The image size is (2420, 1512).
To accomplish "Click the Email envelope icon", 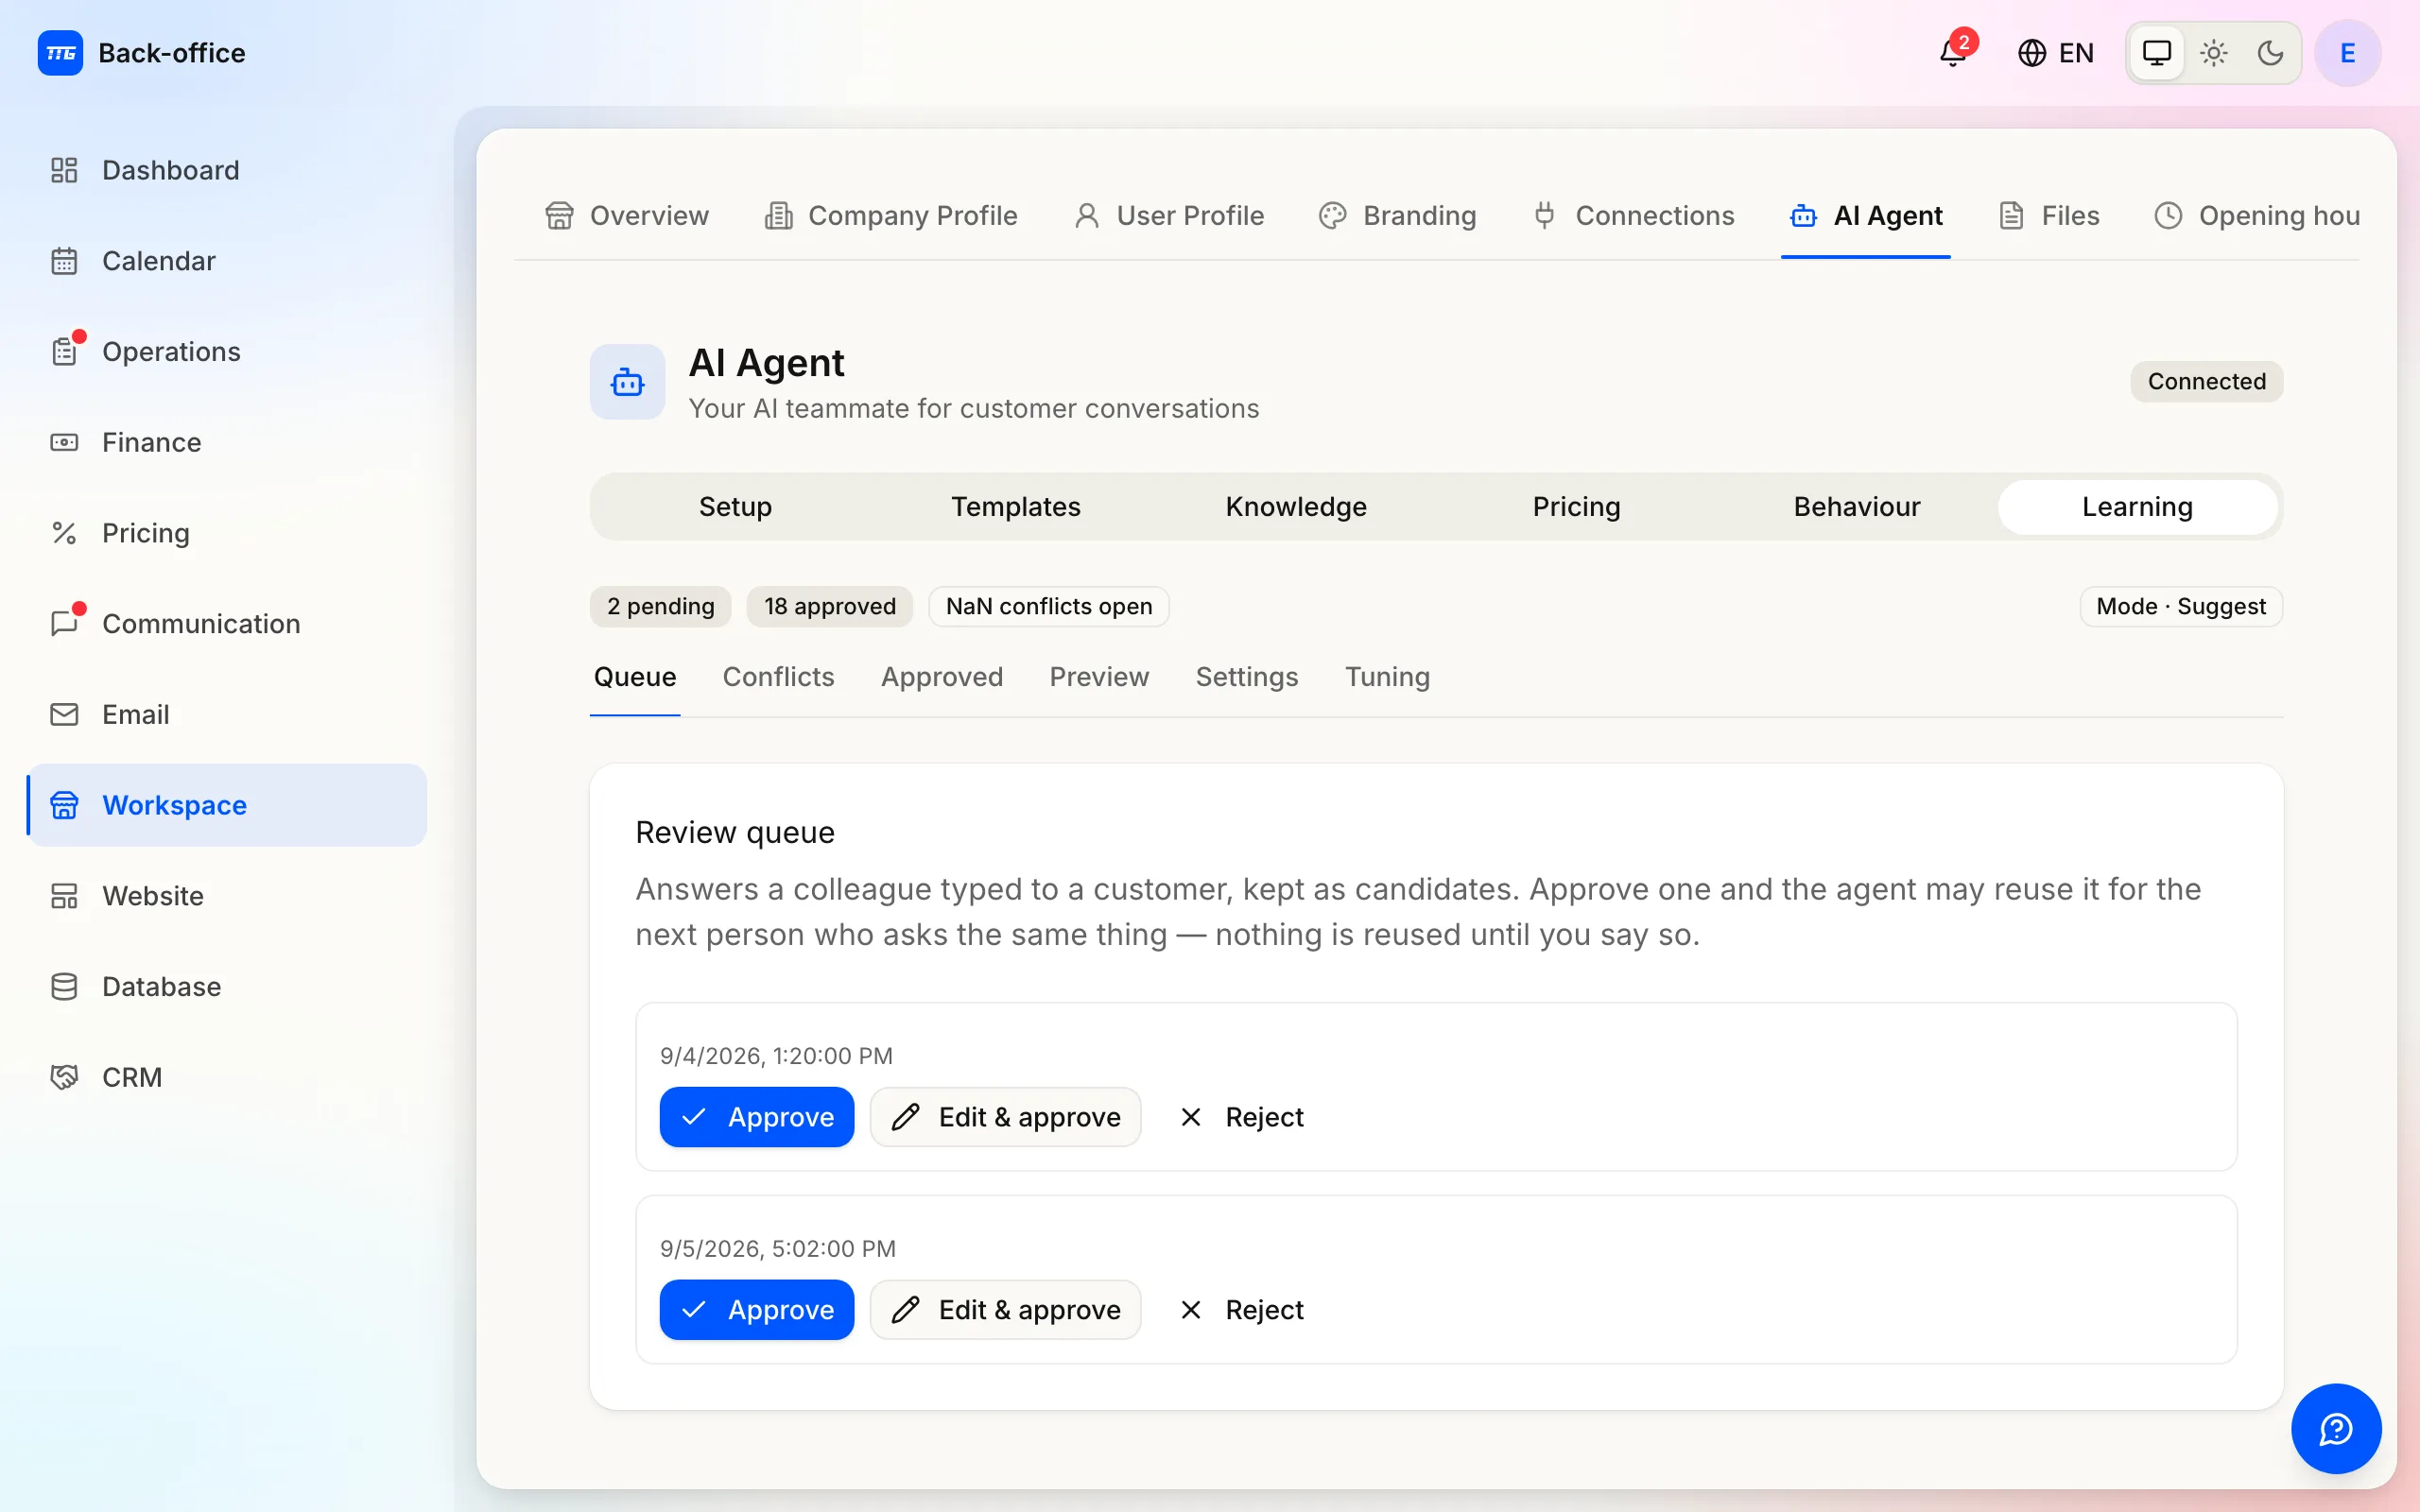I will pos(64,714).
